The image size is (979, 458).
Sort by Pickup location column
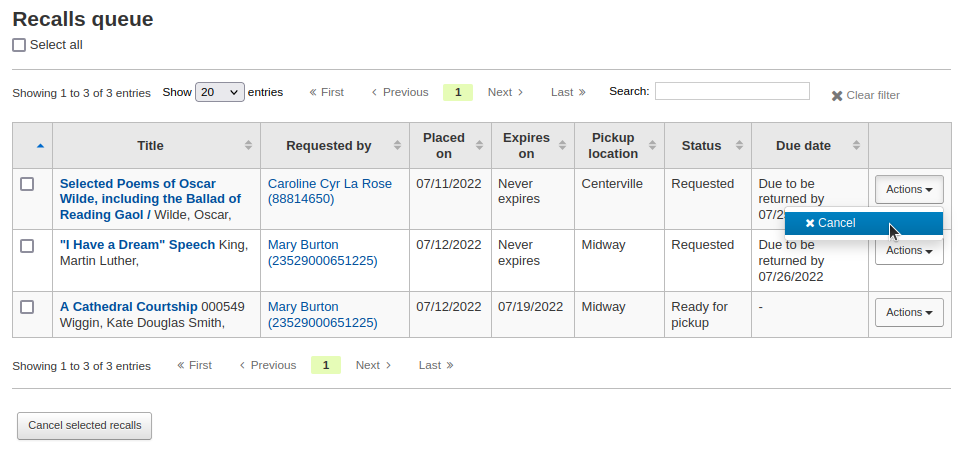pos(652,146)
